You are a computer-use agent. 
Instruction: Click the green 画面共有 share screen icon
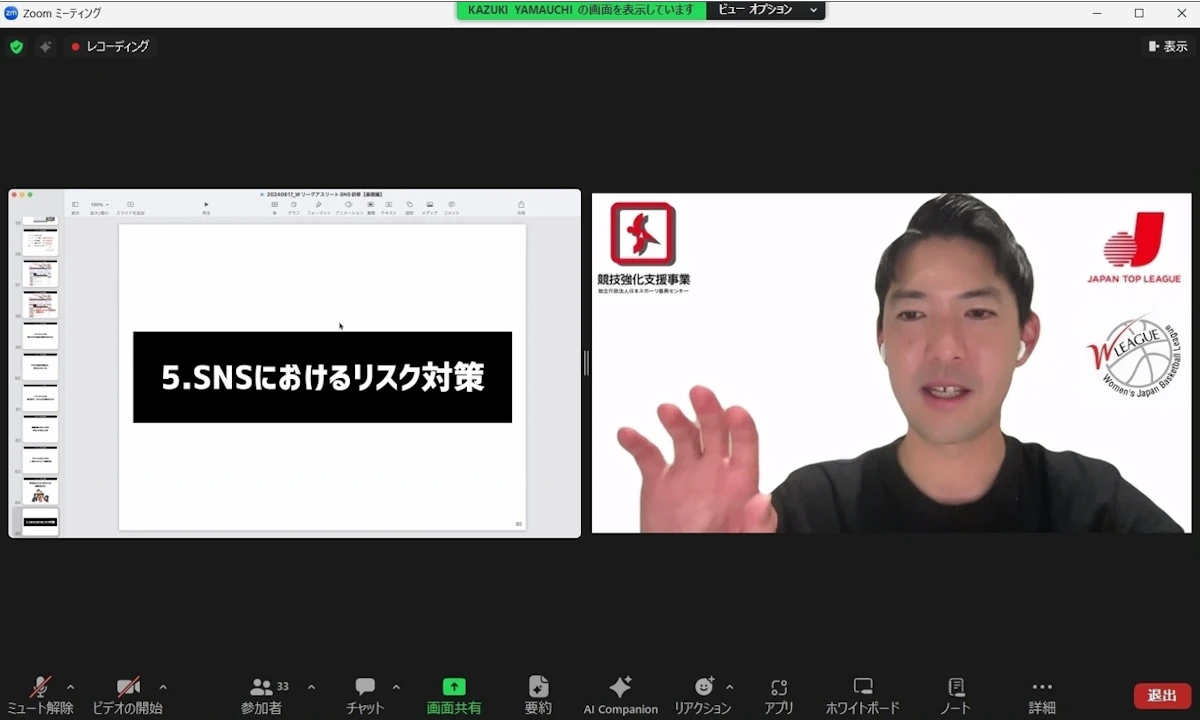(454, 687)
